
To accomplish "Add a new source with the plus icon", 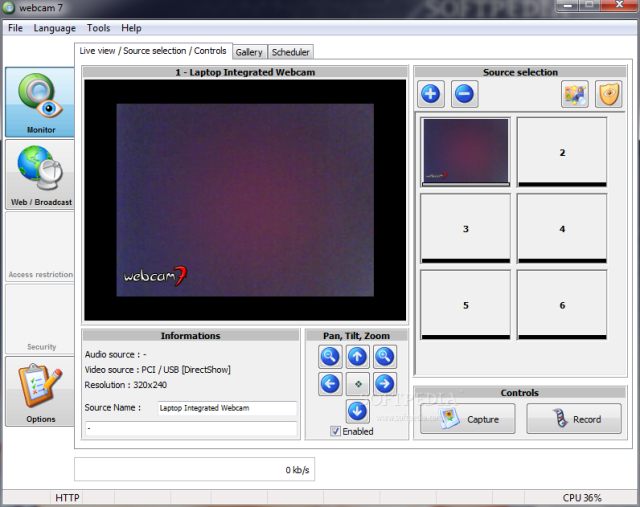I will click(x=431, y=94).
